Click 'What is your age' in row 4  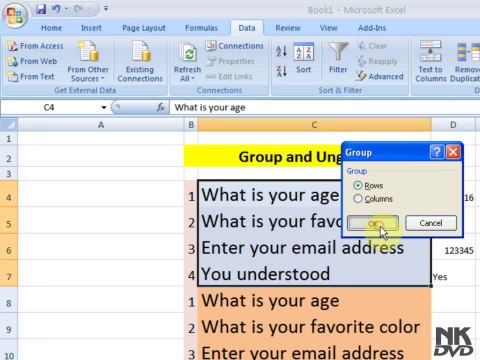[x=270, y=195]
